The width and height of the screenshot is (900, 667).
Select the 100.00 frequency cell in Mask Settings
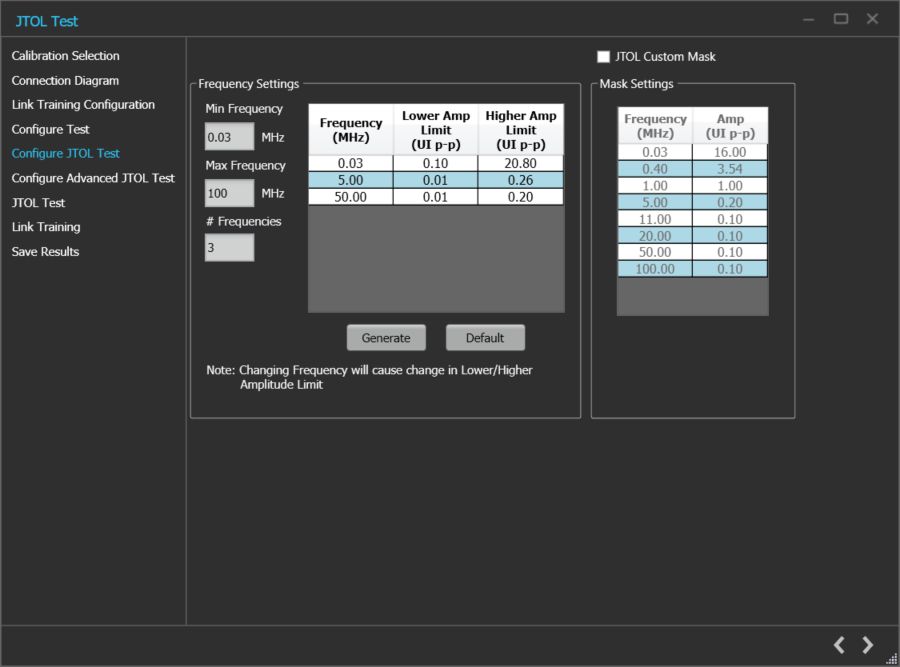pyautogui.click(x=655, y=269)
